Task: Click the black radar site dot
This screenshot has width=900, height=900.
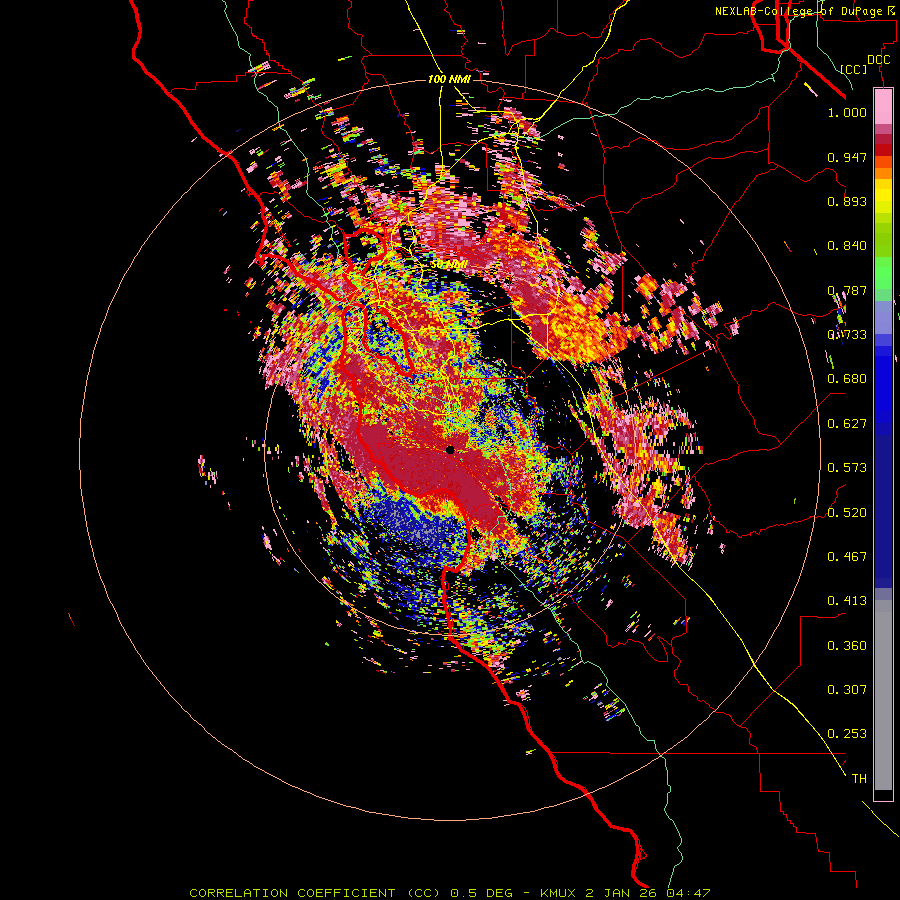Action: point(451,450)
